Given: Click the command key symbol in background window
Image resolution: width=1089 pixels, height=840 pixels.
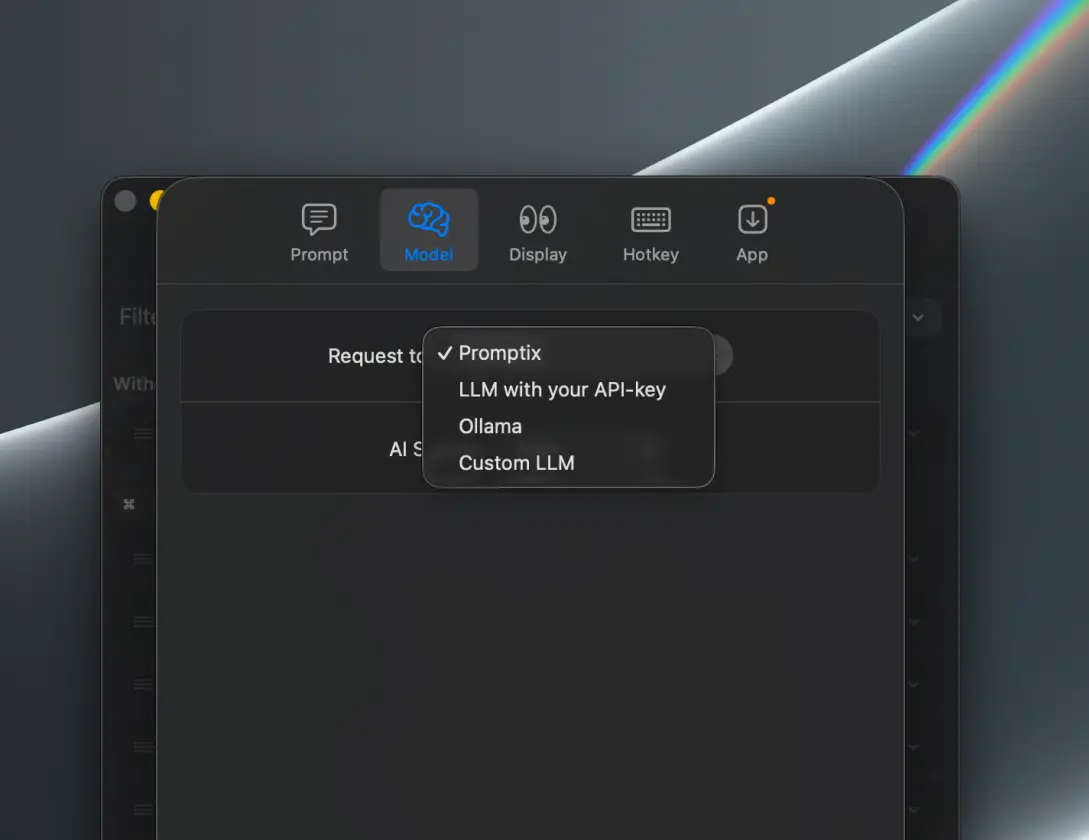Looking at the screenshot, I should point(128,504).
